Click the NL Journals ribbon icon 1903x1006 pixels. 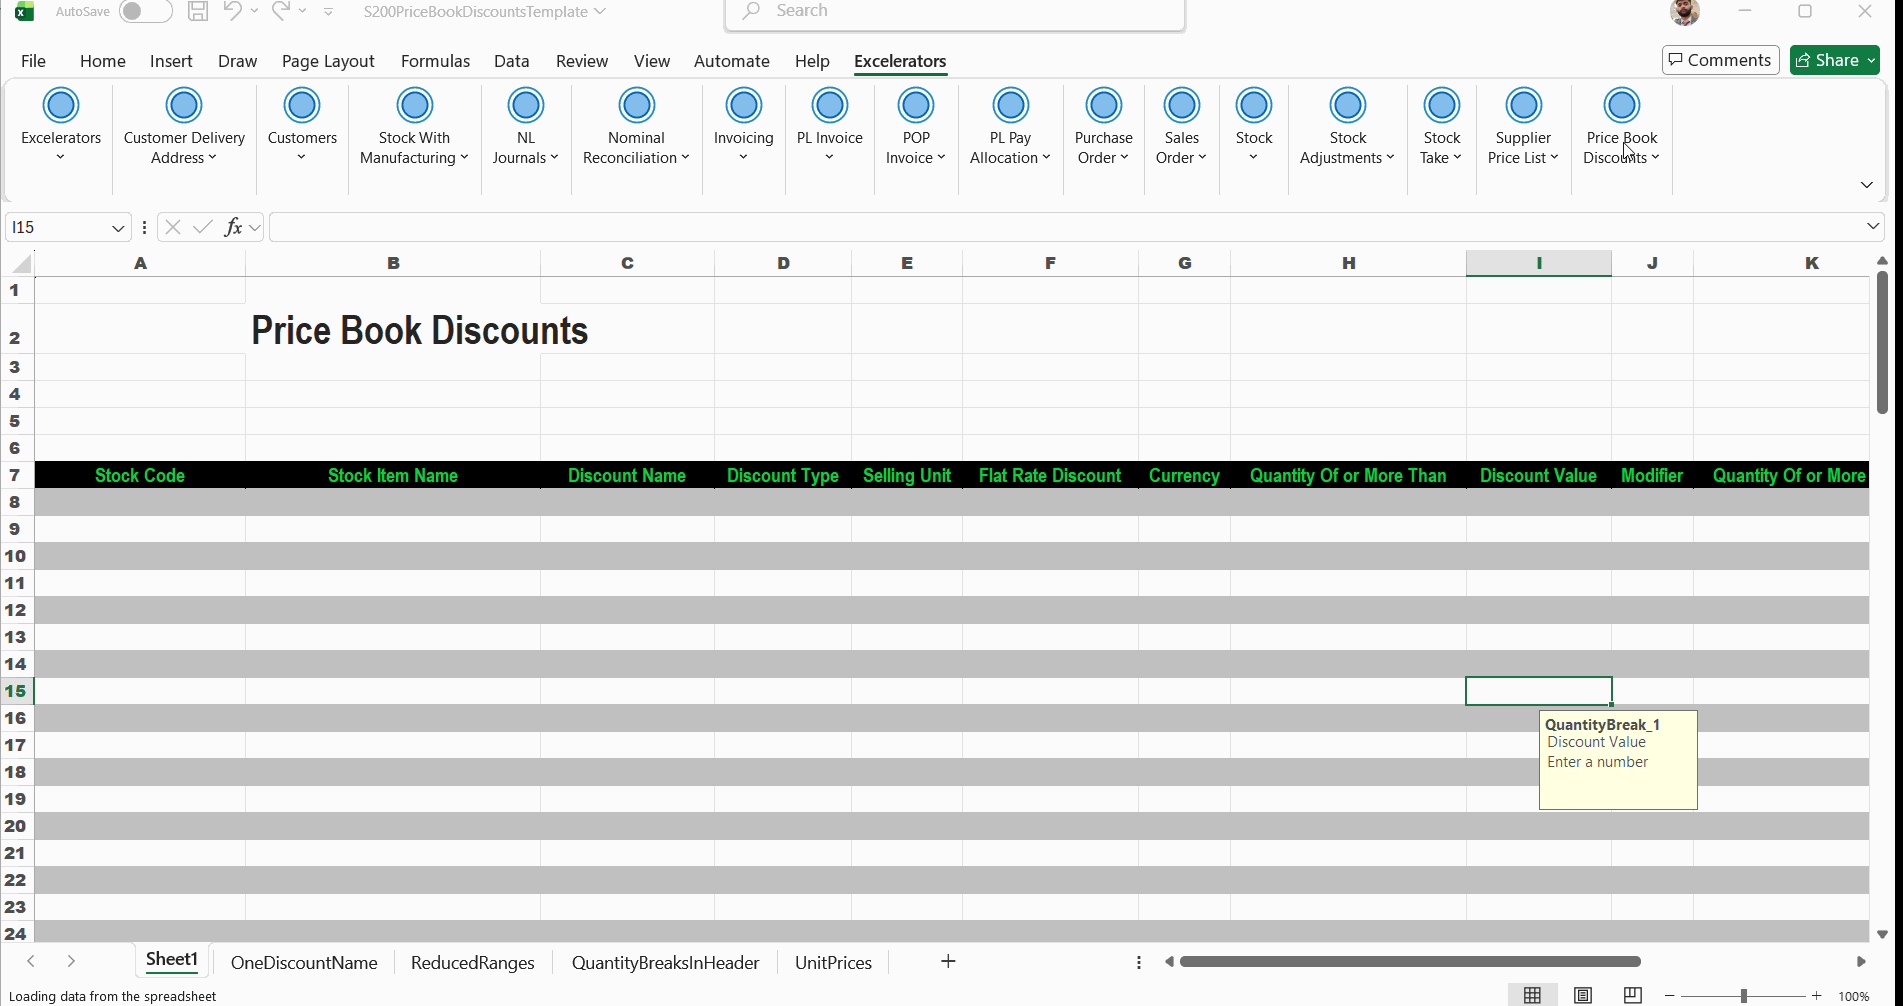[525, 106]
